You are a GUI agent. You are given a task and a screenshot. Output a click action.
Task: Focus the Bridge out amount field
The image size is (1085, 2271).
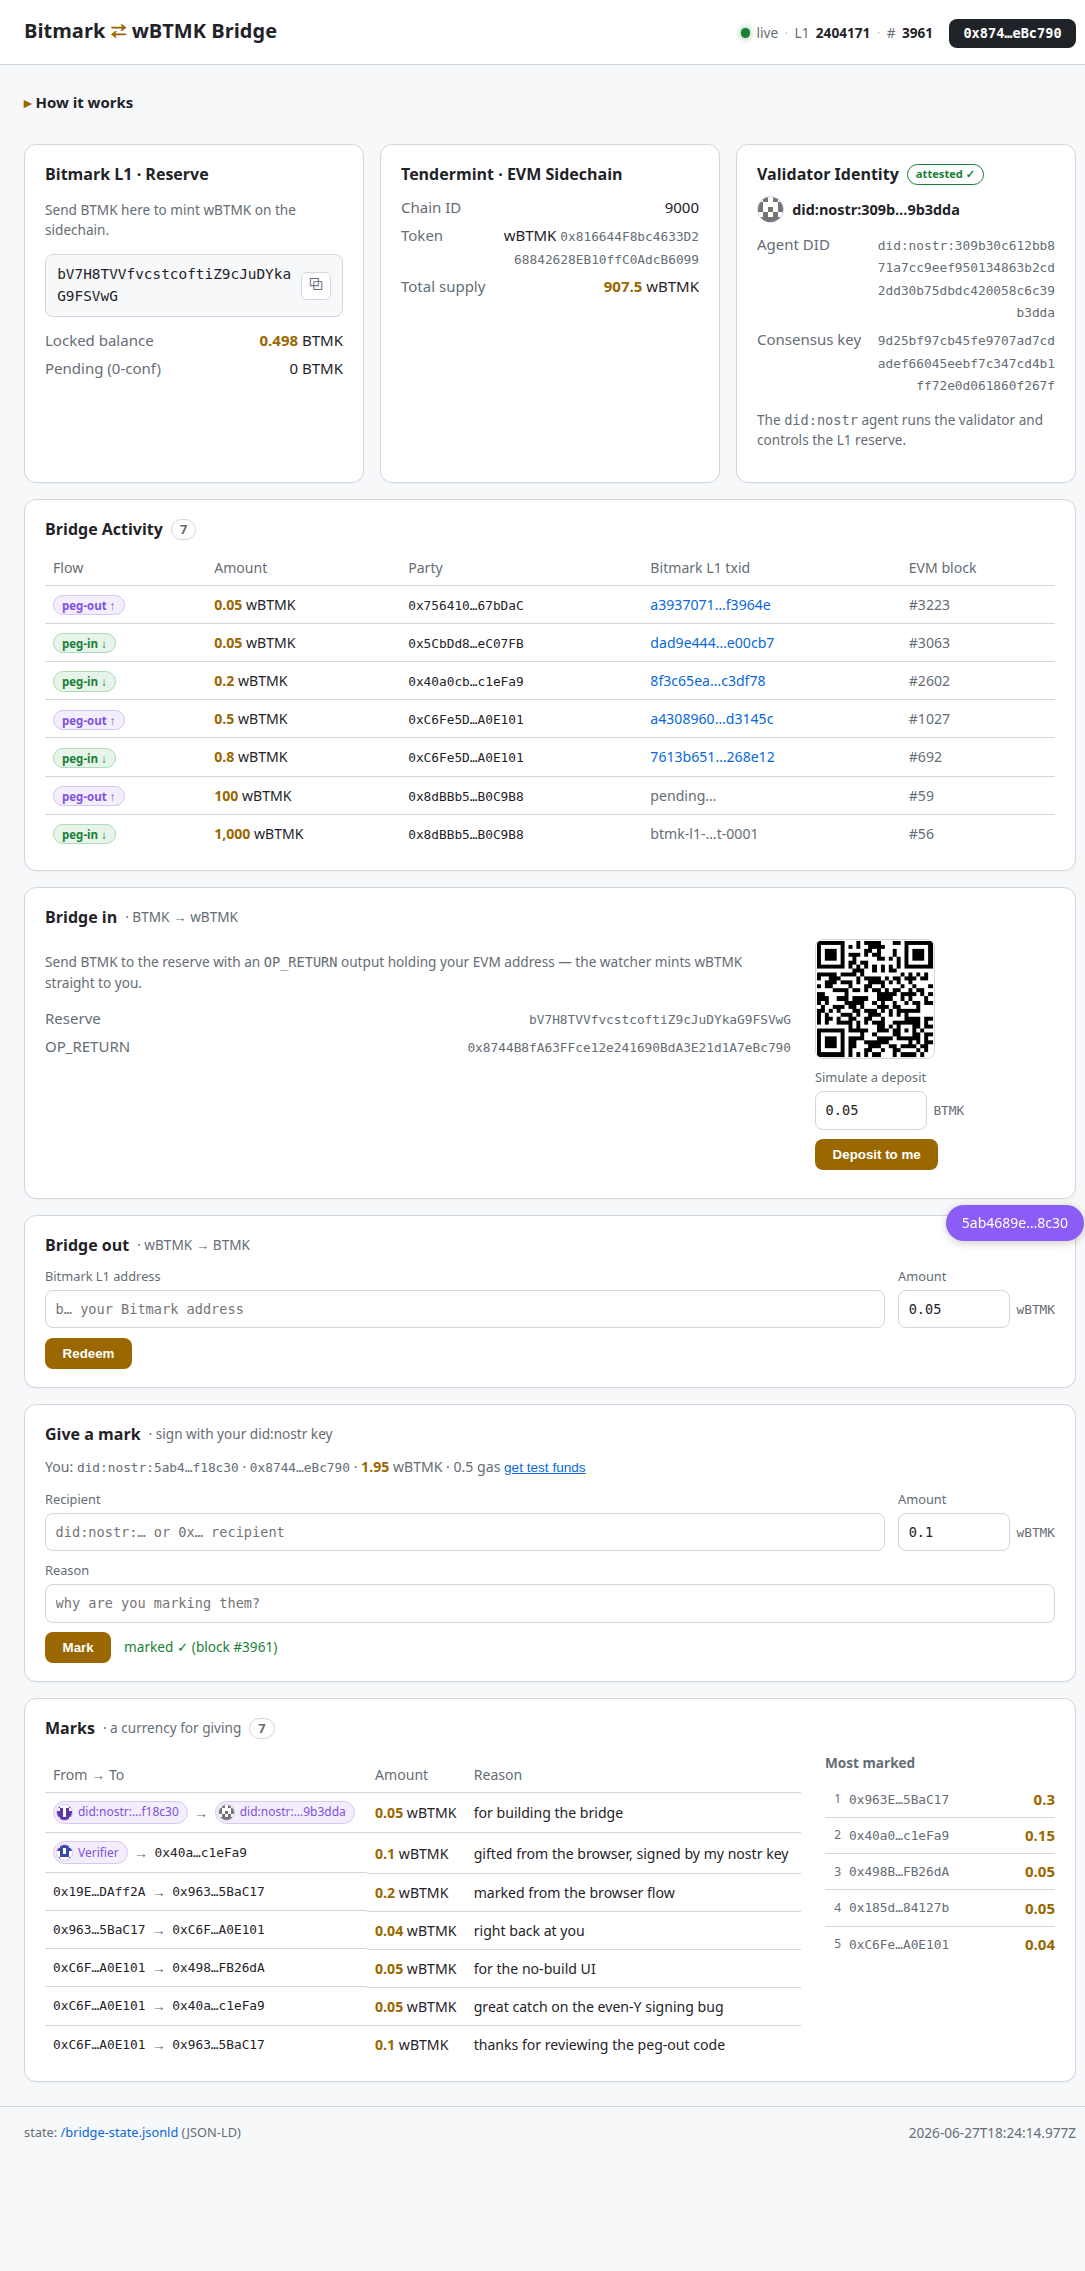tap(953, 1309)
